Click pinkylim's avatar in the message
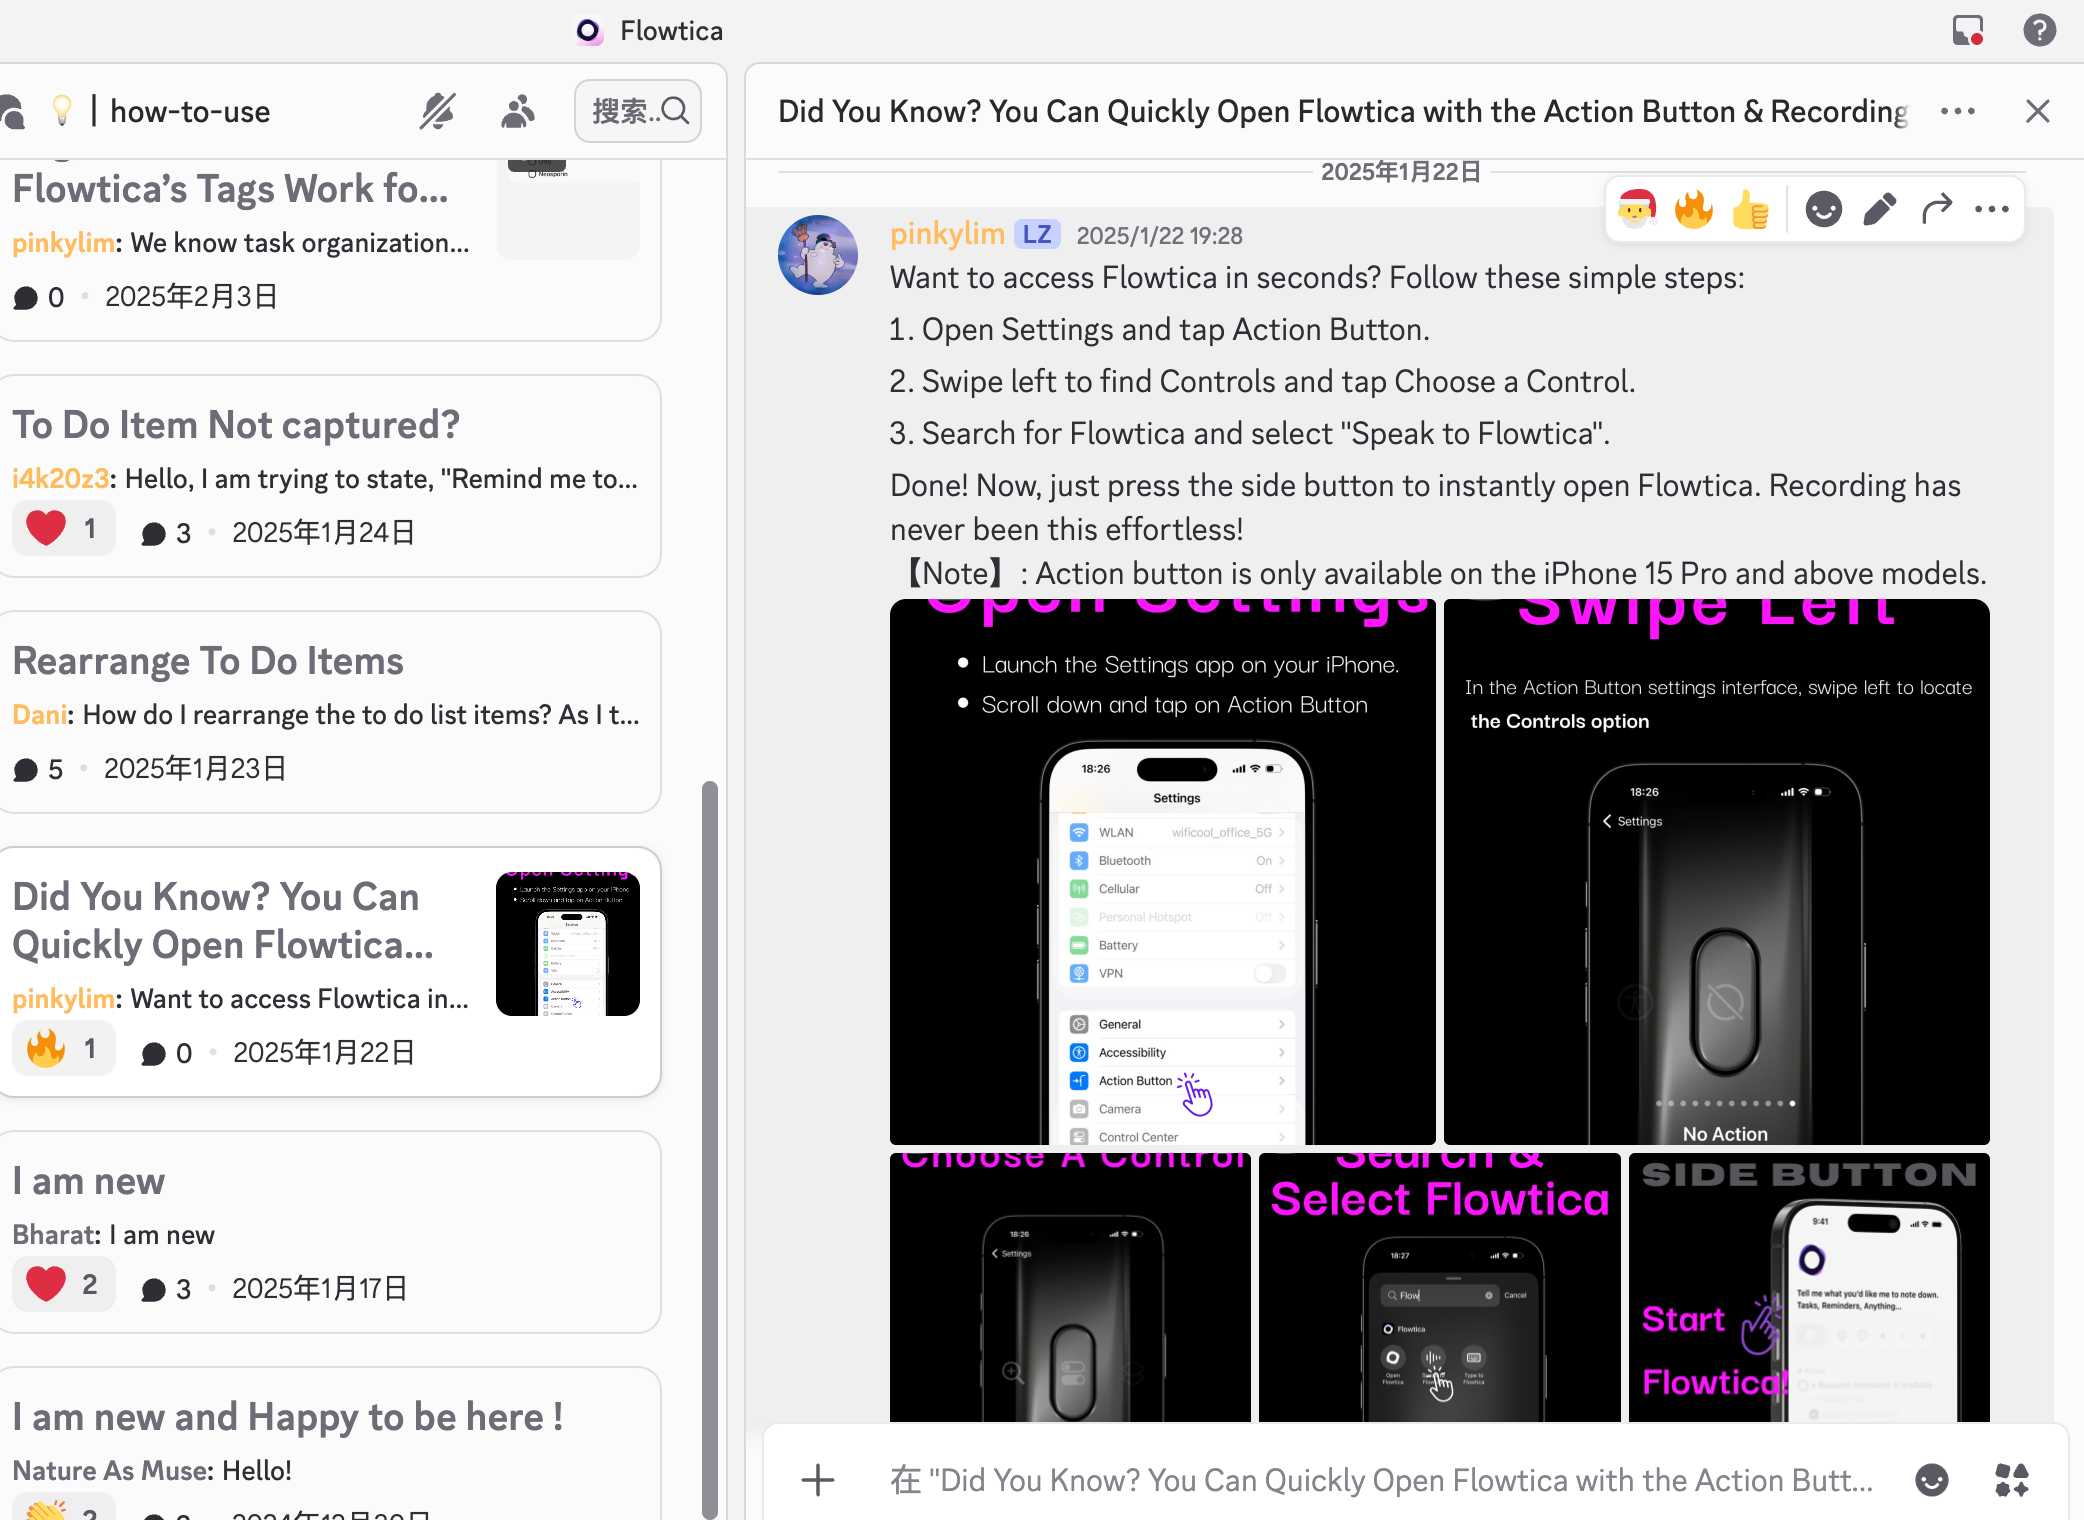 (x=818, y=255)
